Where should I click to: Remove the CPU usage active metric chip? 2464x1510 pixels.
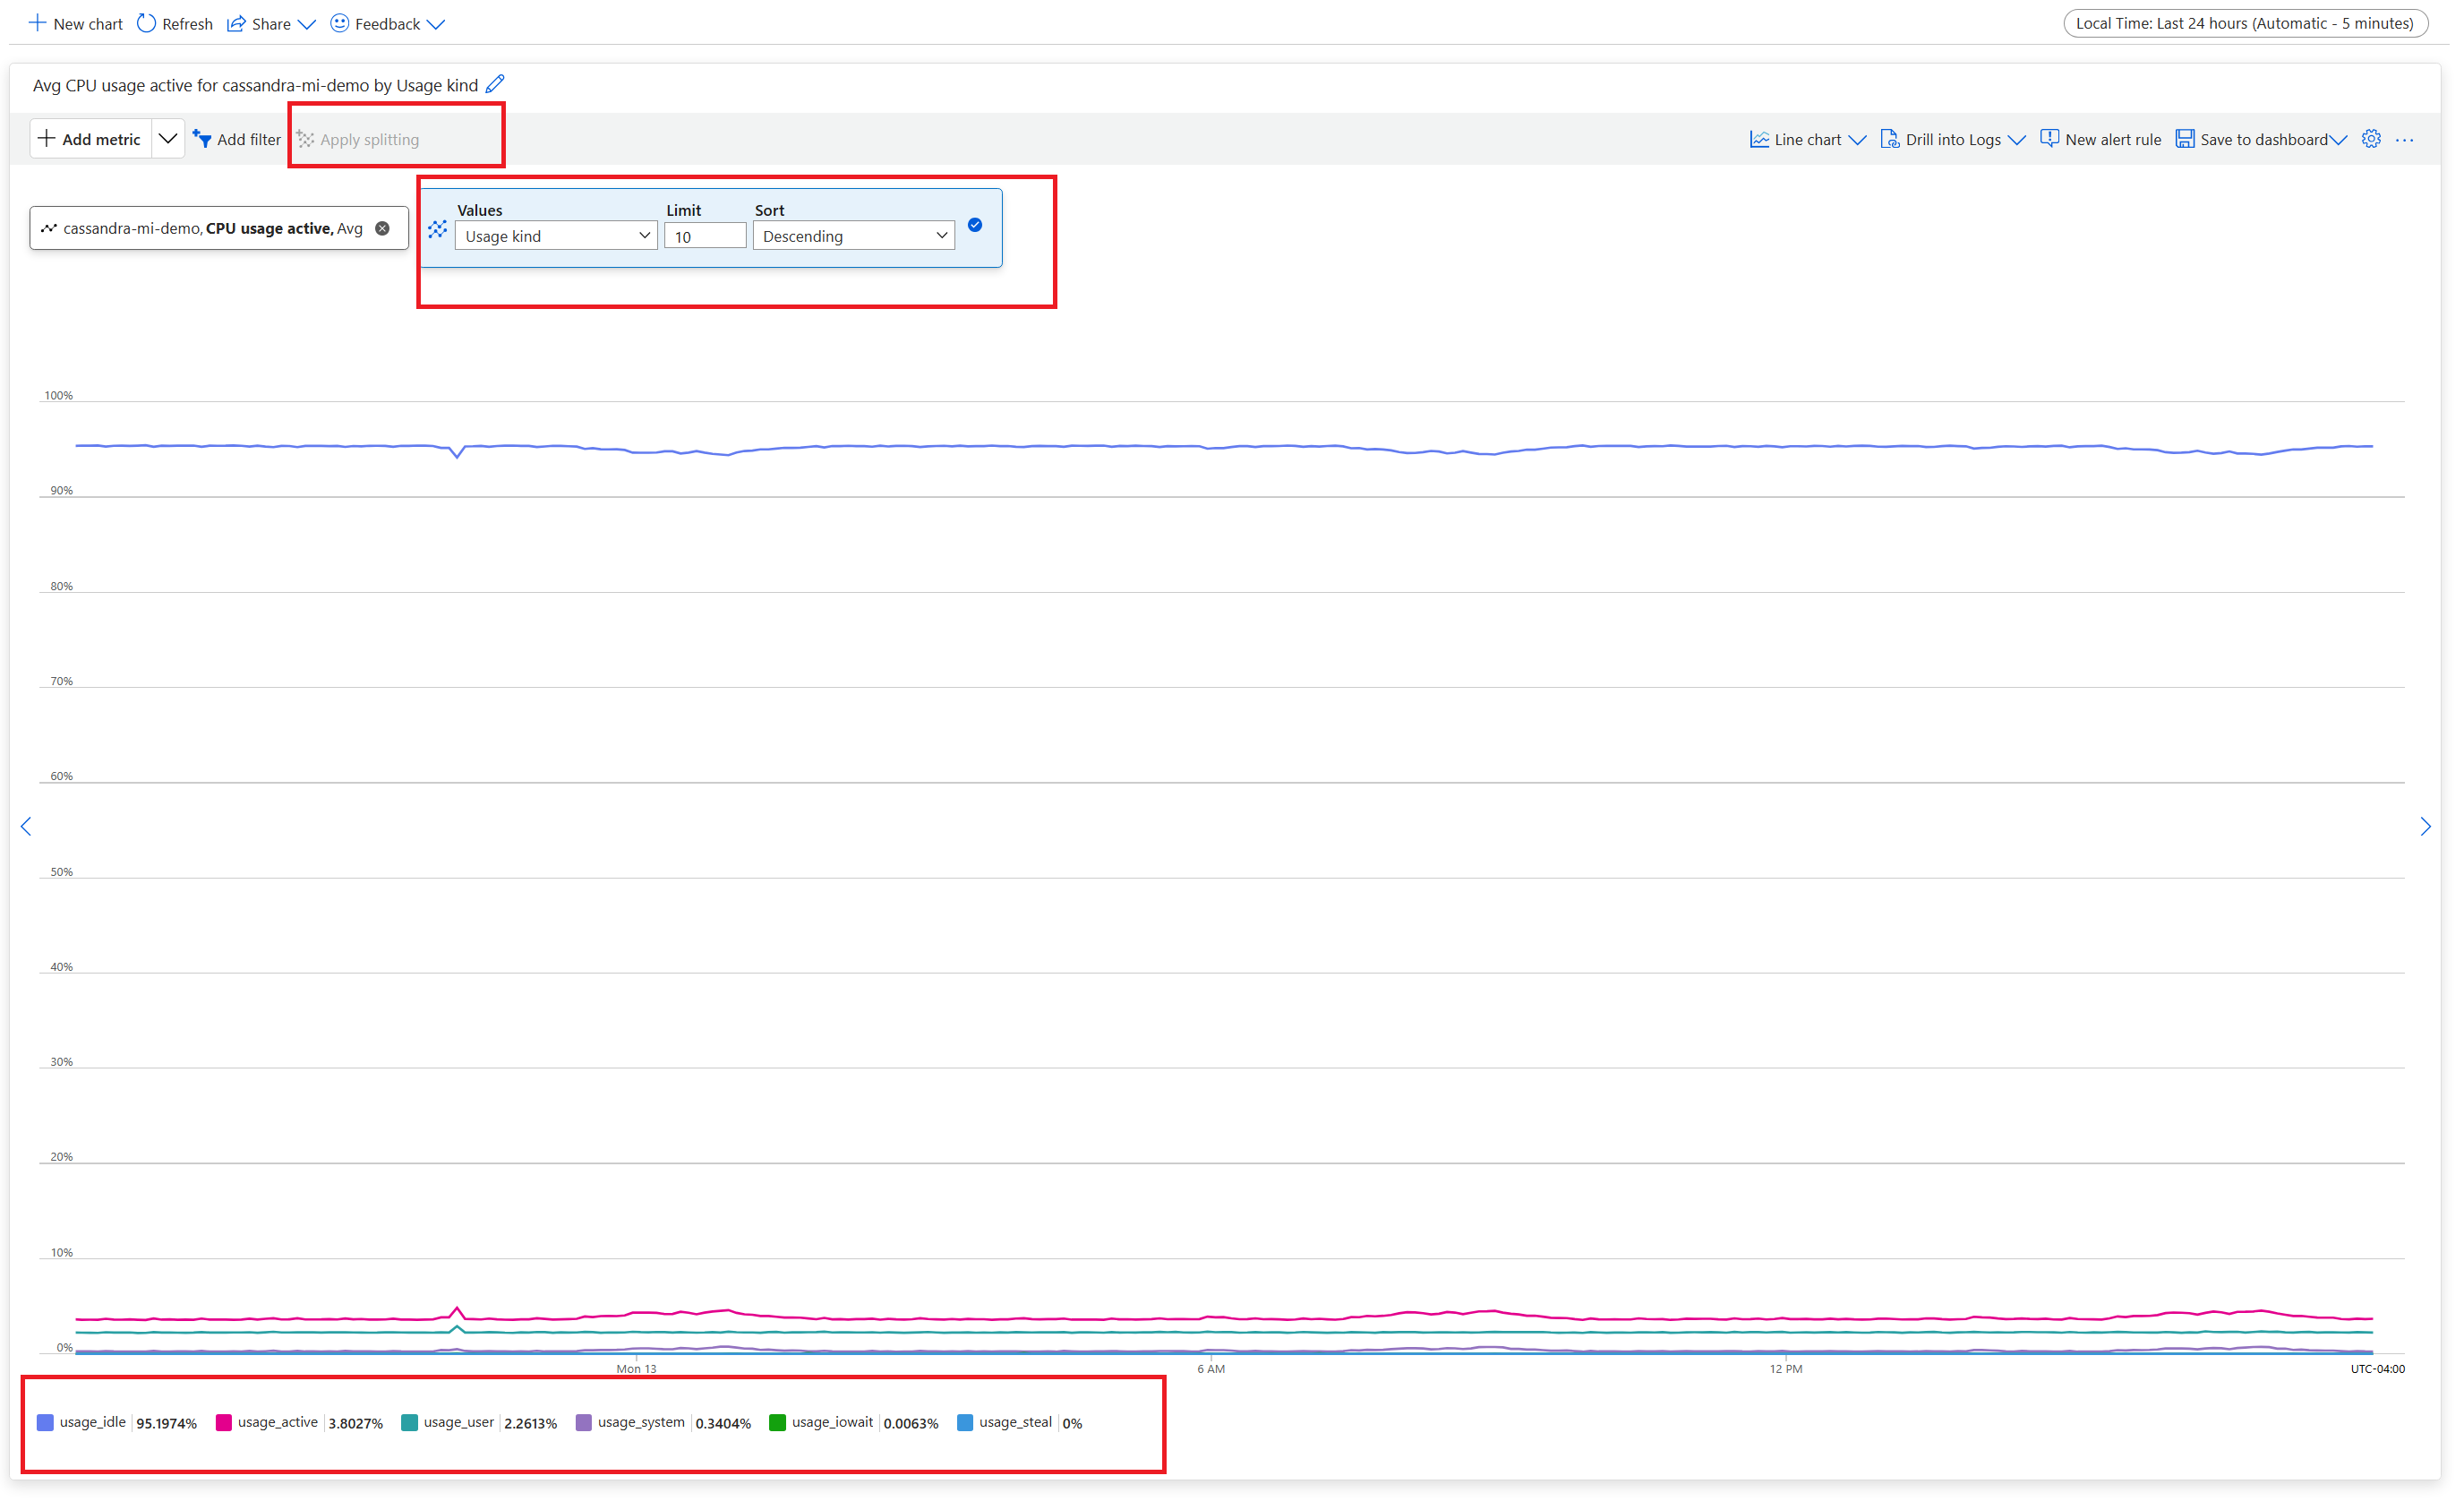tap(383, 229)
